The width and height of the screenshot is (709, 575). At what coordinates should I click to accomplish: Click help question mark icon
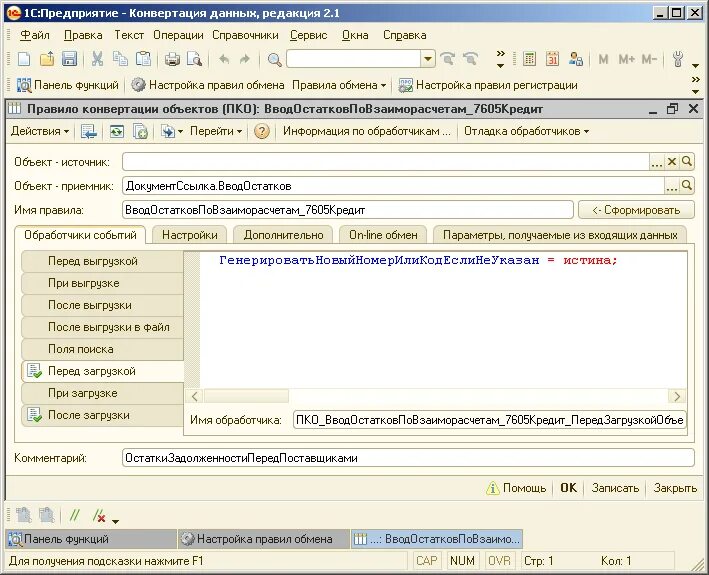(x=261, y=132)
